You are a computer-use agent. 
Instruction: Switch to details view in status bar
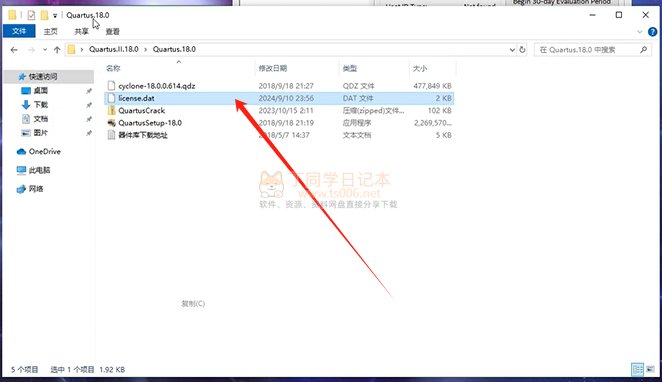pos(638,369)
